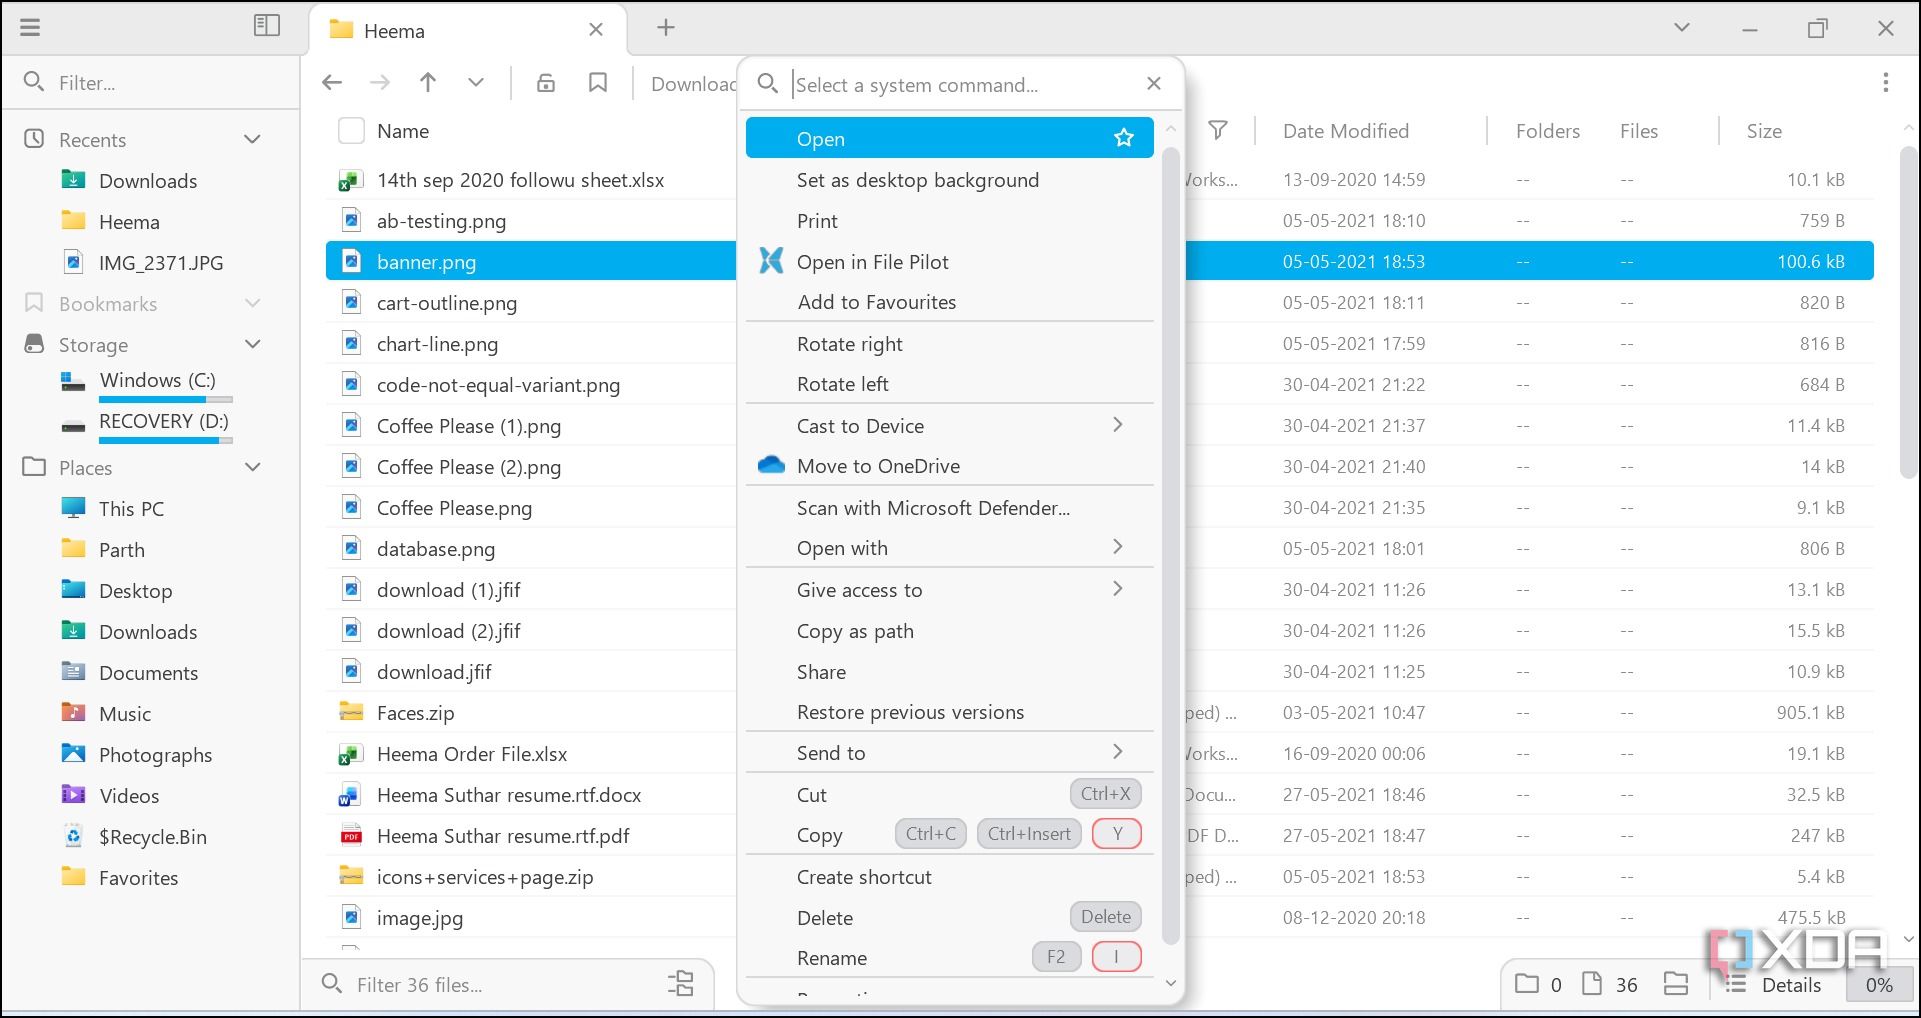Open the hamburger main menu
The width and height of the screenshot is (1921, 1018).
pos(31,27)
